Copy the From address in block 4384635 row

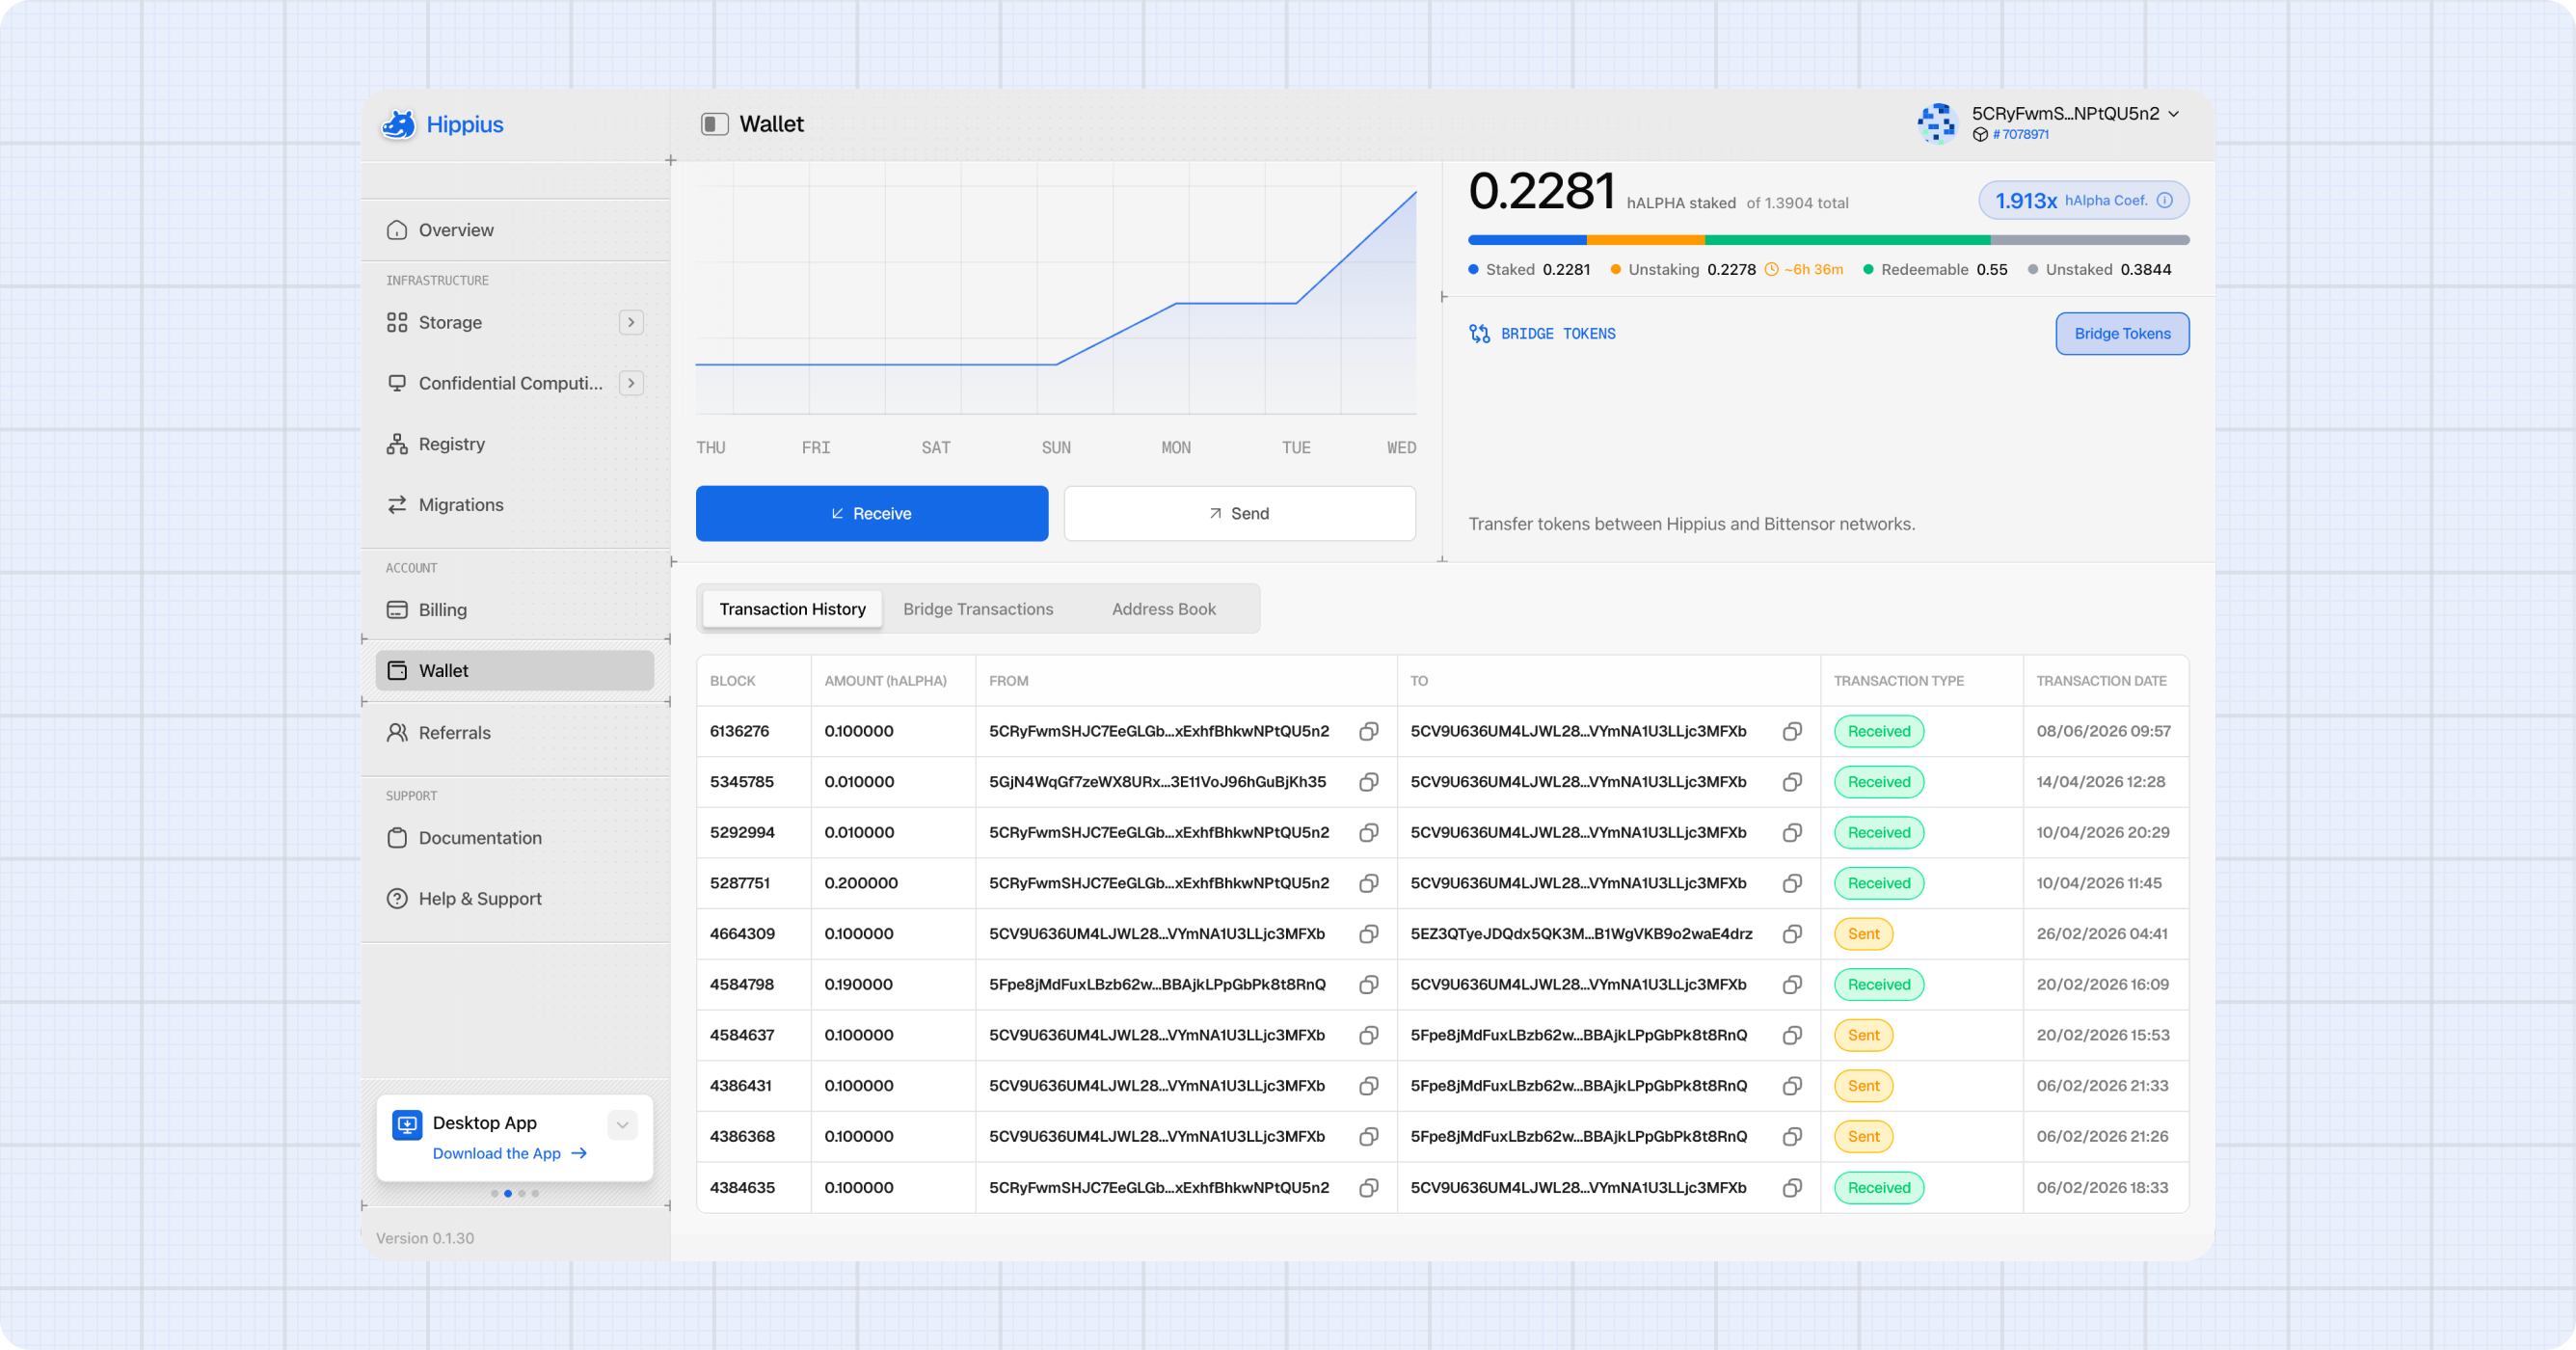1369,1188
